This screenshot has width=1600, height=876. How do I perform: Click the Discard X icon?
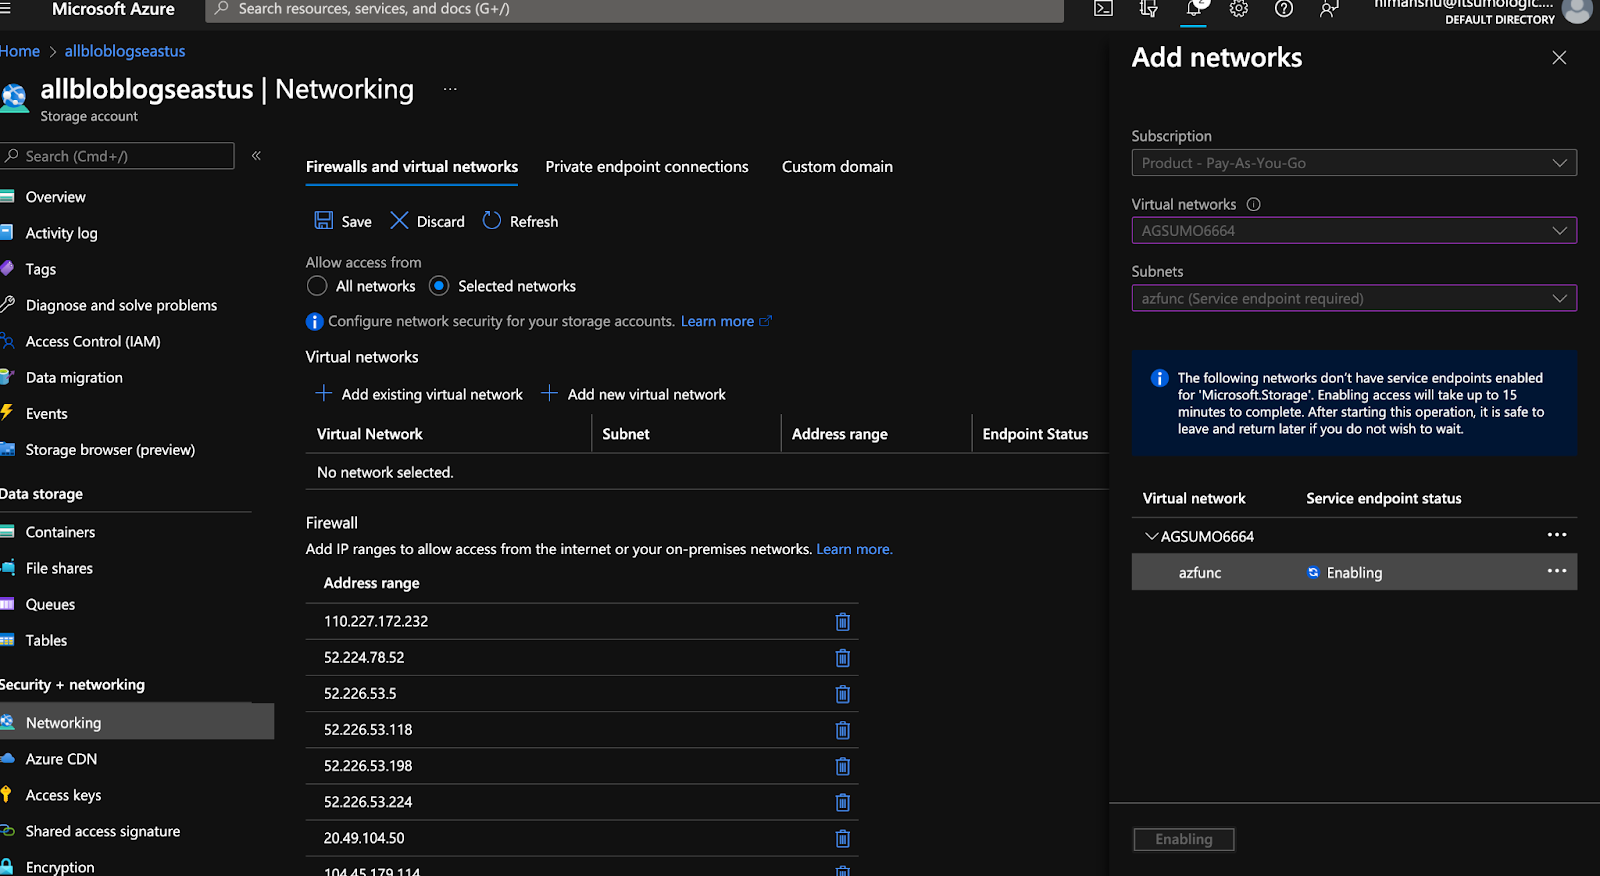pos(399,221)
